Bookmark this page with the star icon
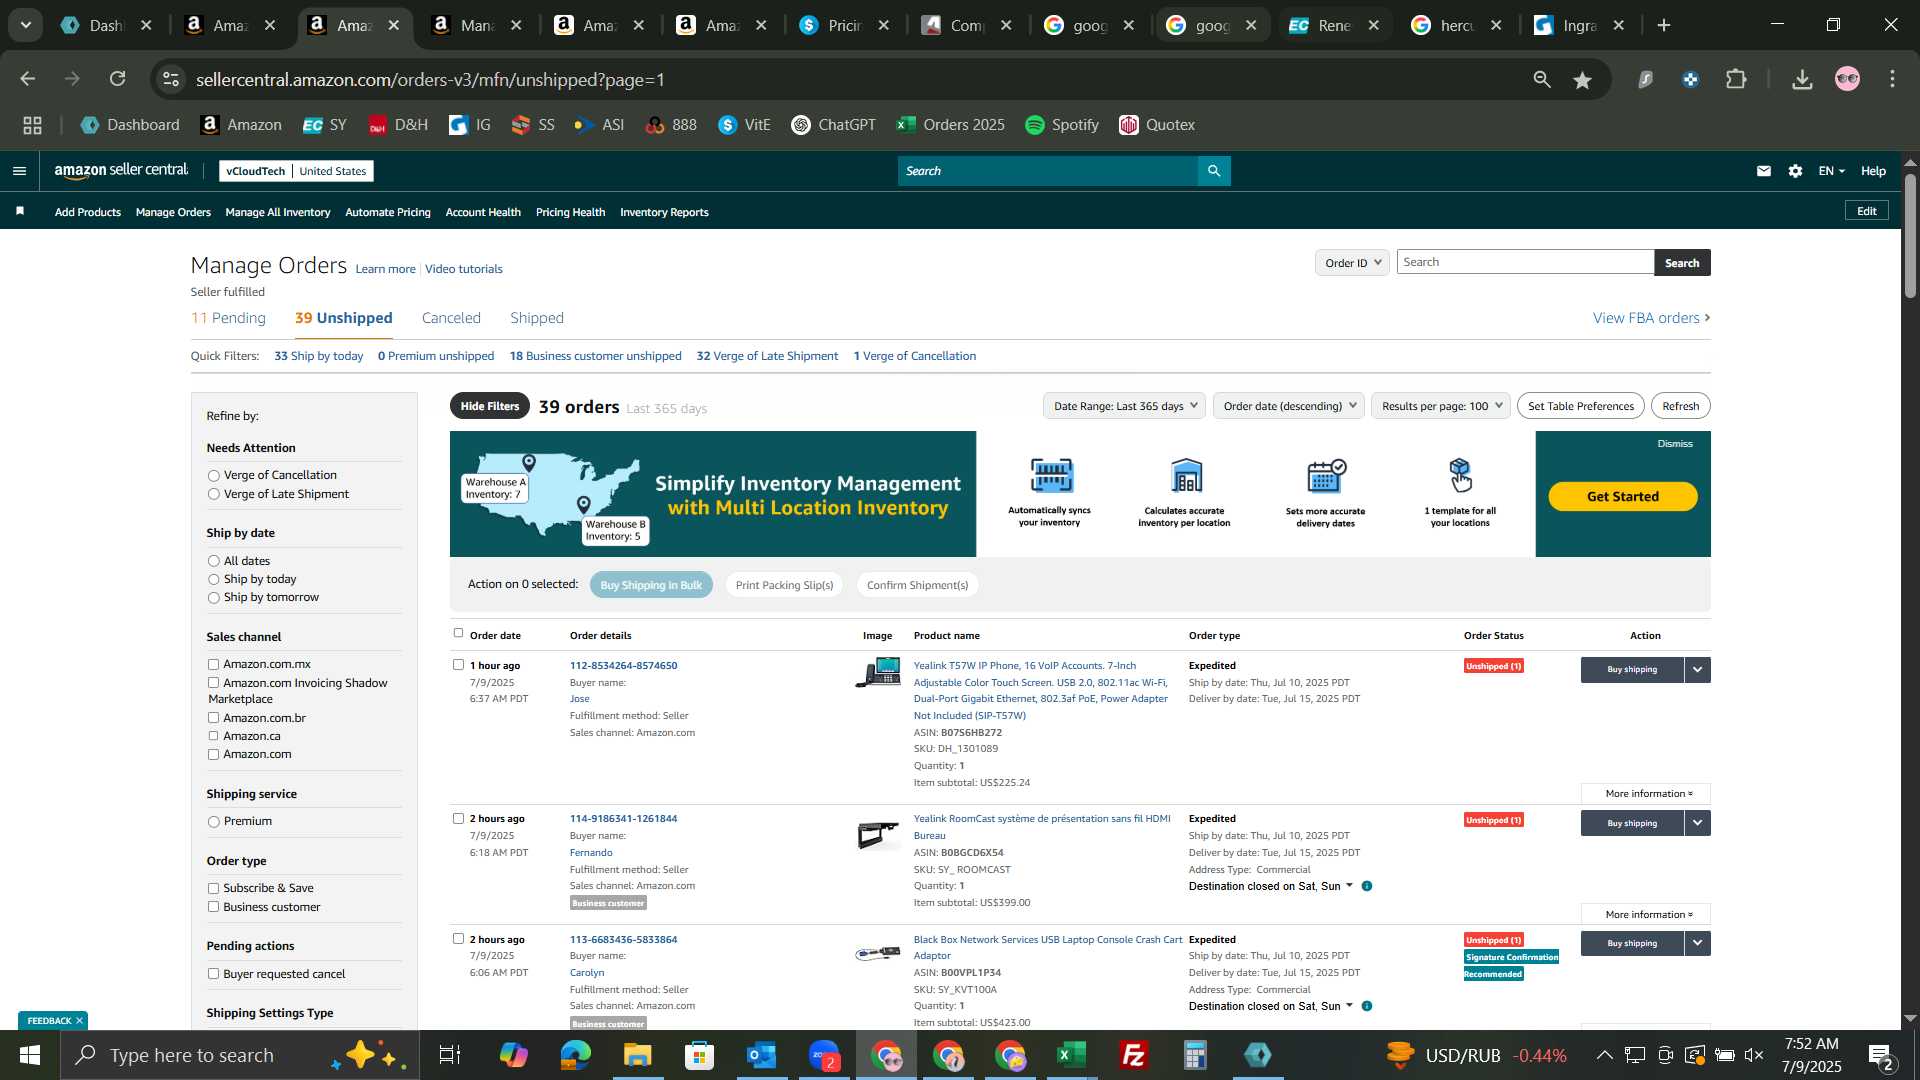1920x1080 pixels. 1582,80
